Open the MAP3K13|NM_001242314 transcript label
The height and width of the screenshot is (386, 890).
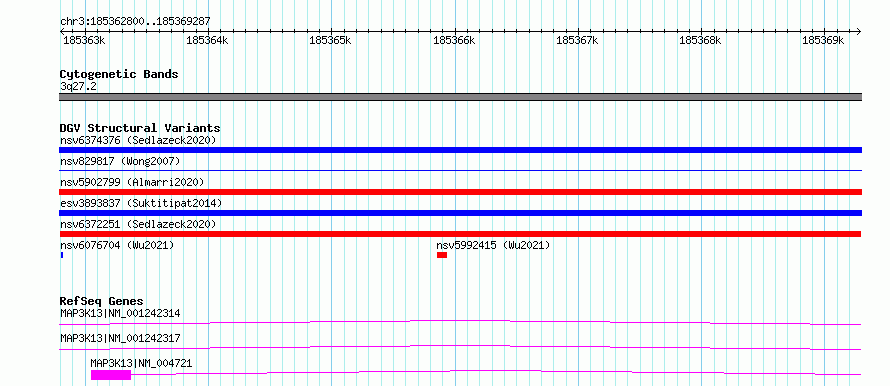120,313
